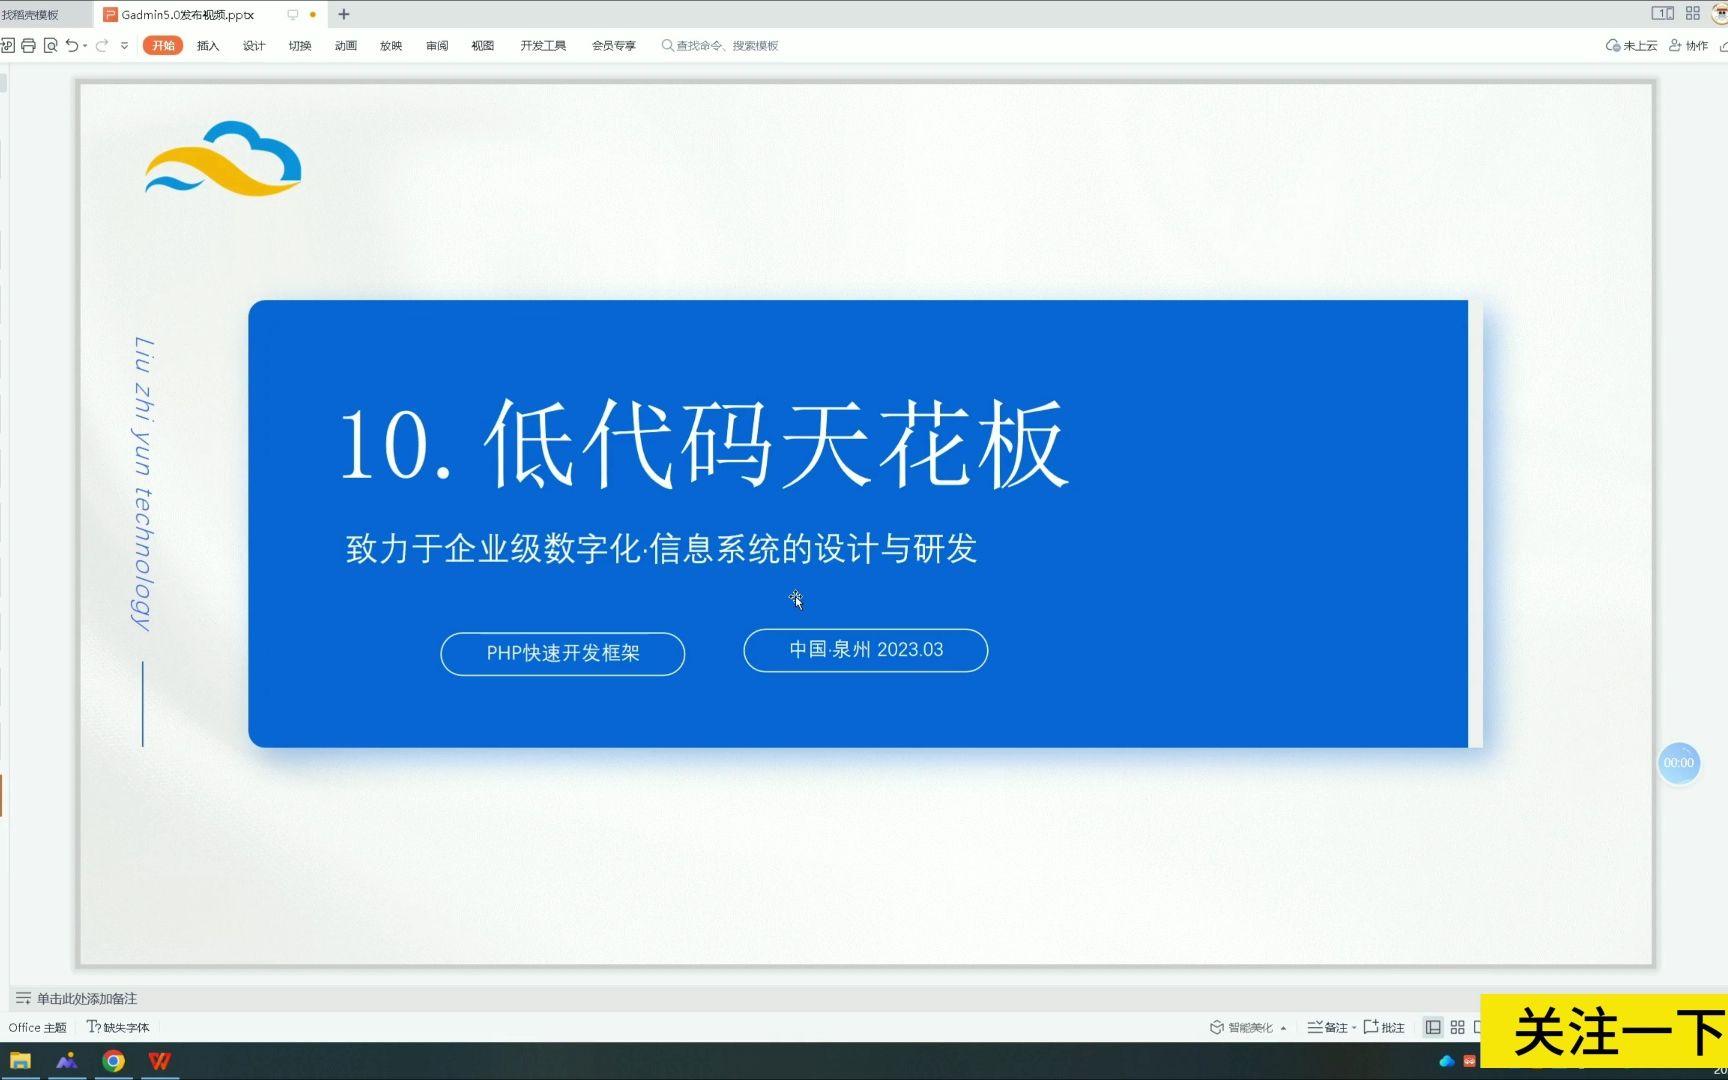
Task: Click the display icon on the document tab
Action: (293, 15)
